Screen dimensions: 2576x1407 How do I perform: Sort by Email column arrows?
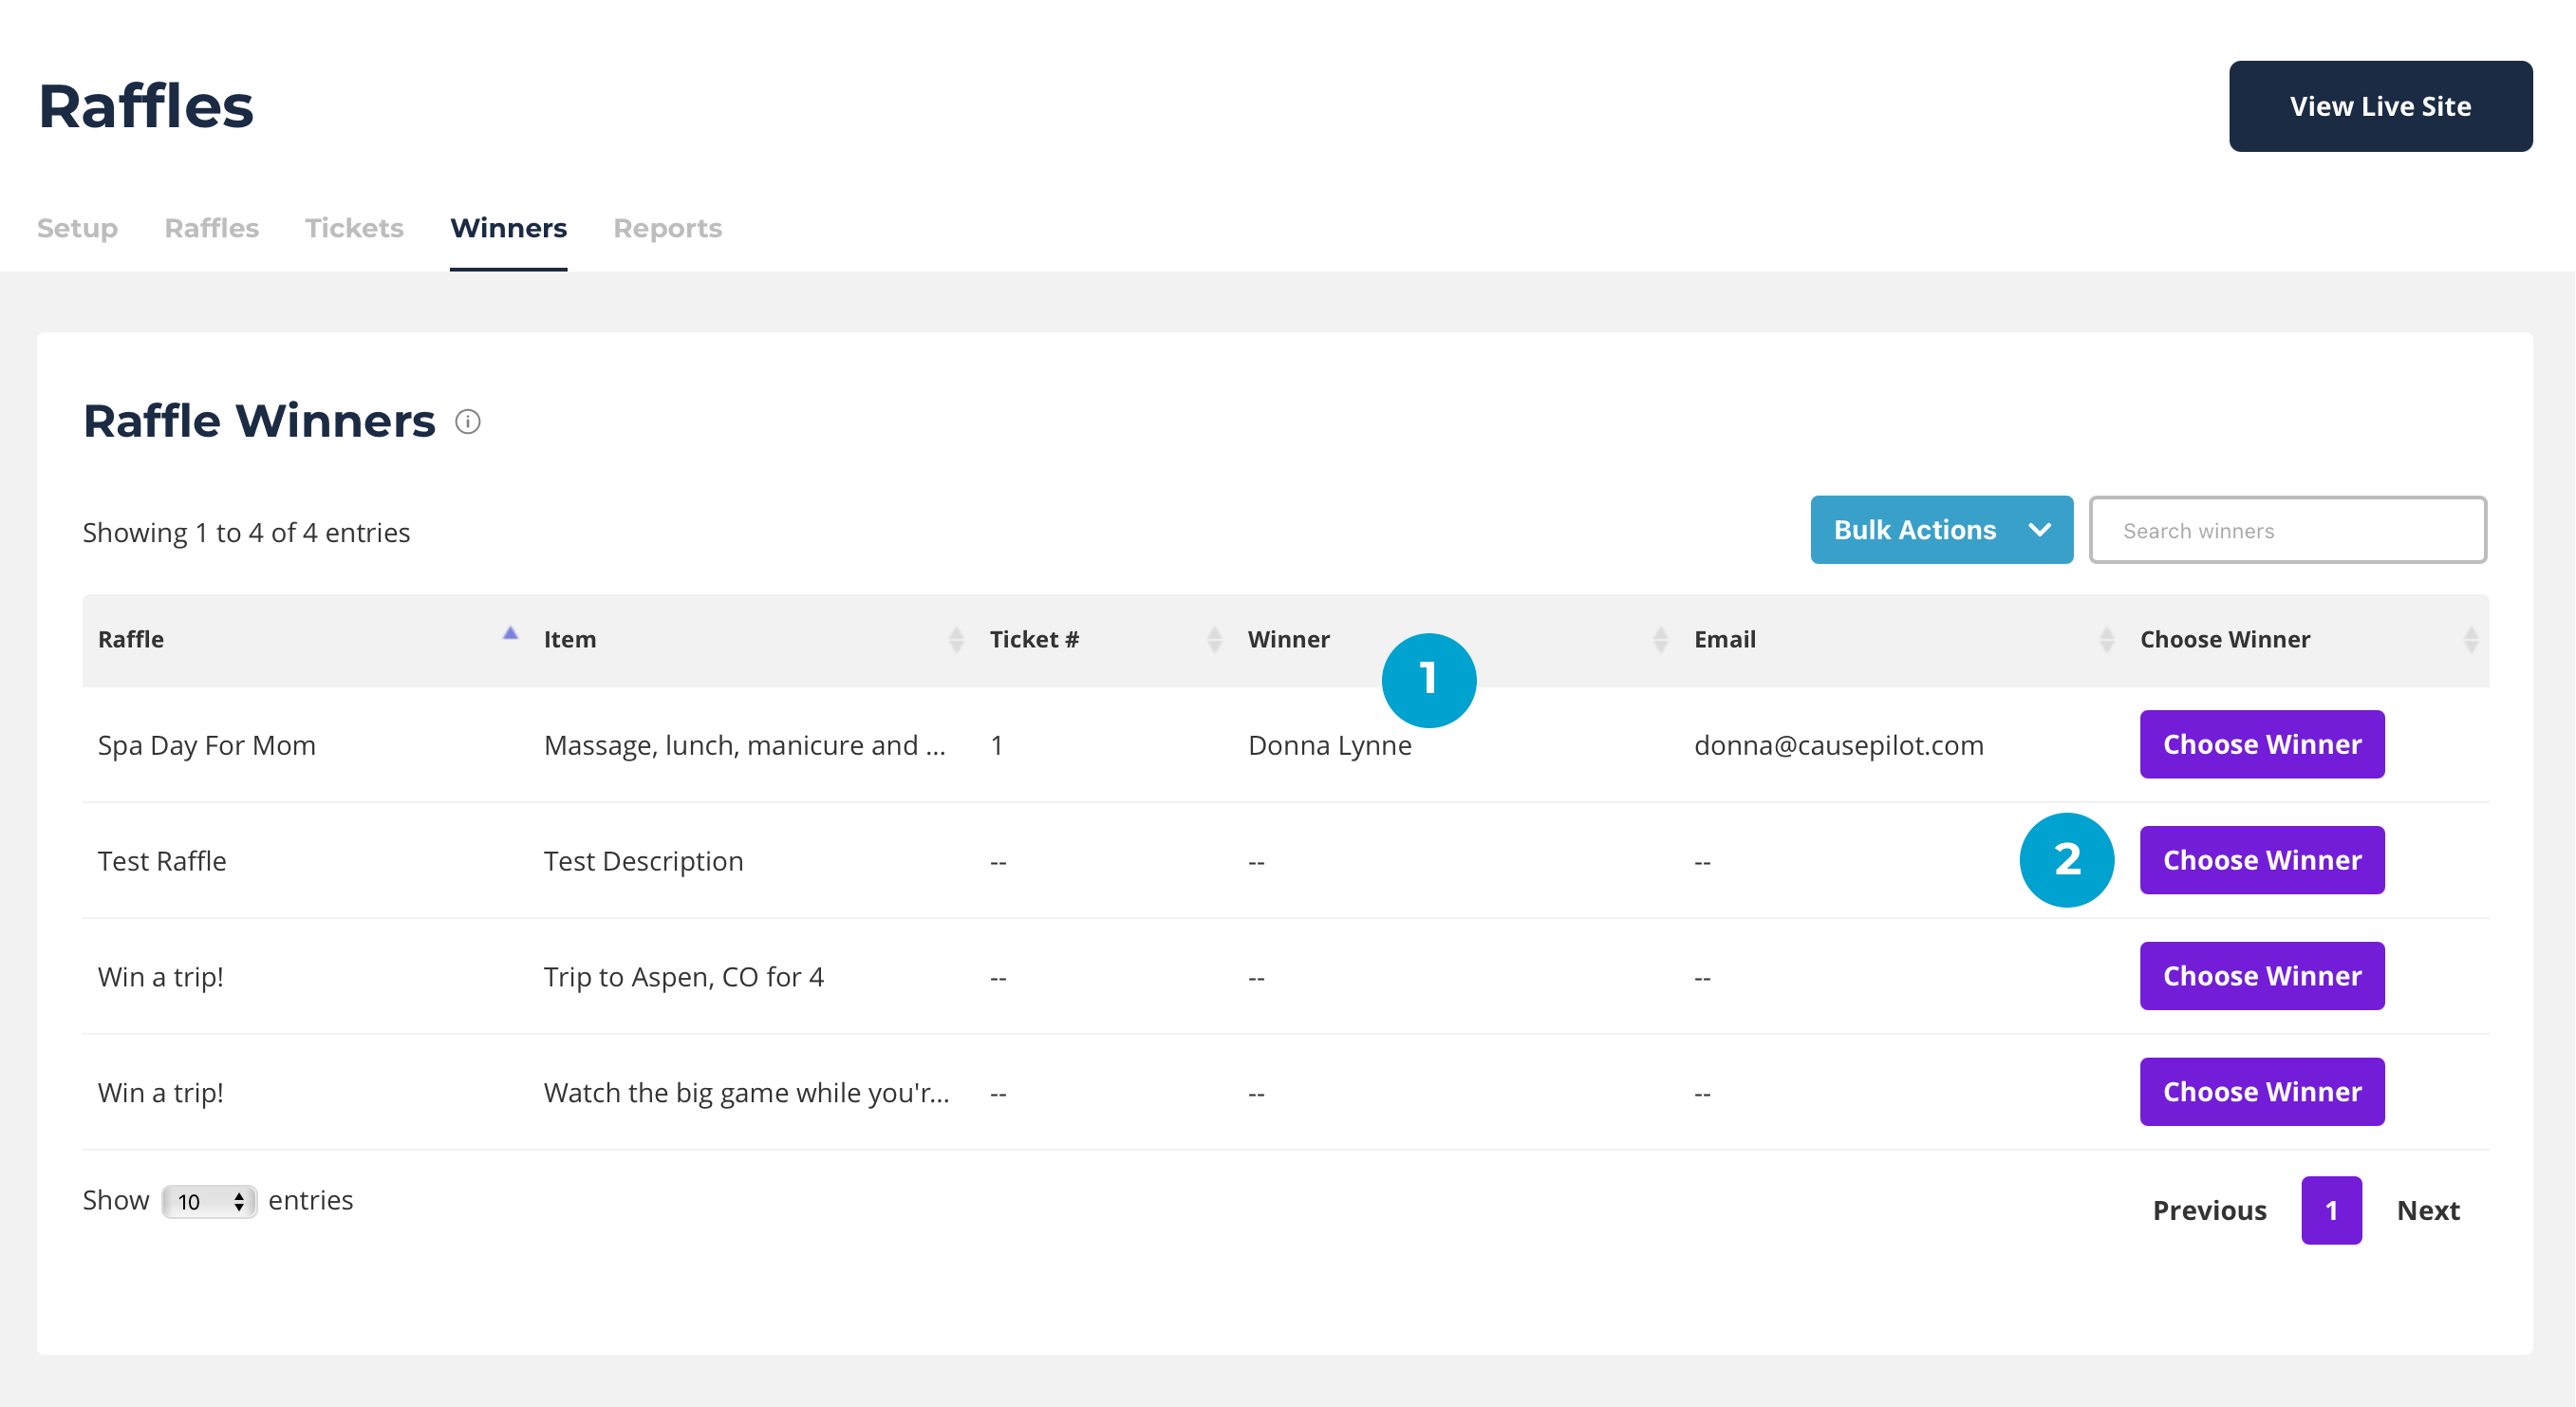[x=2106, y=640]
